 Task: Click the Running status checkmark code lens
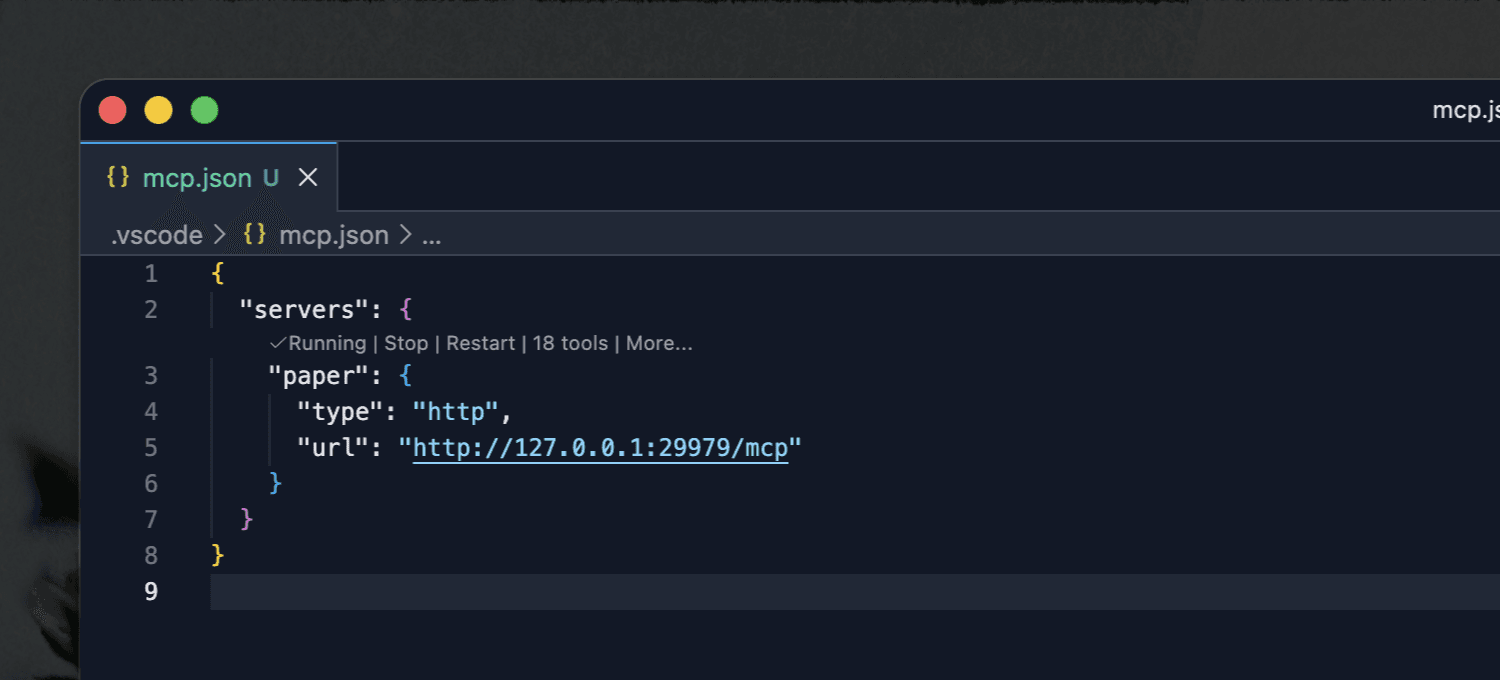coord(318,343)
